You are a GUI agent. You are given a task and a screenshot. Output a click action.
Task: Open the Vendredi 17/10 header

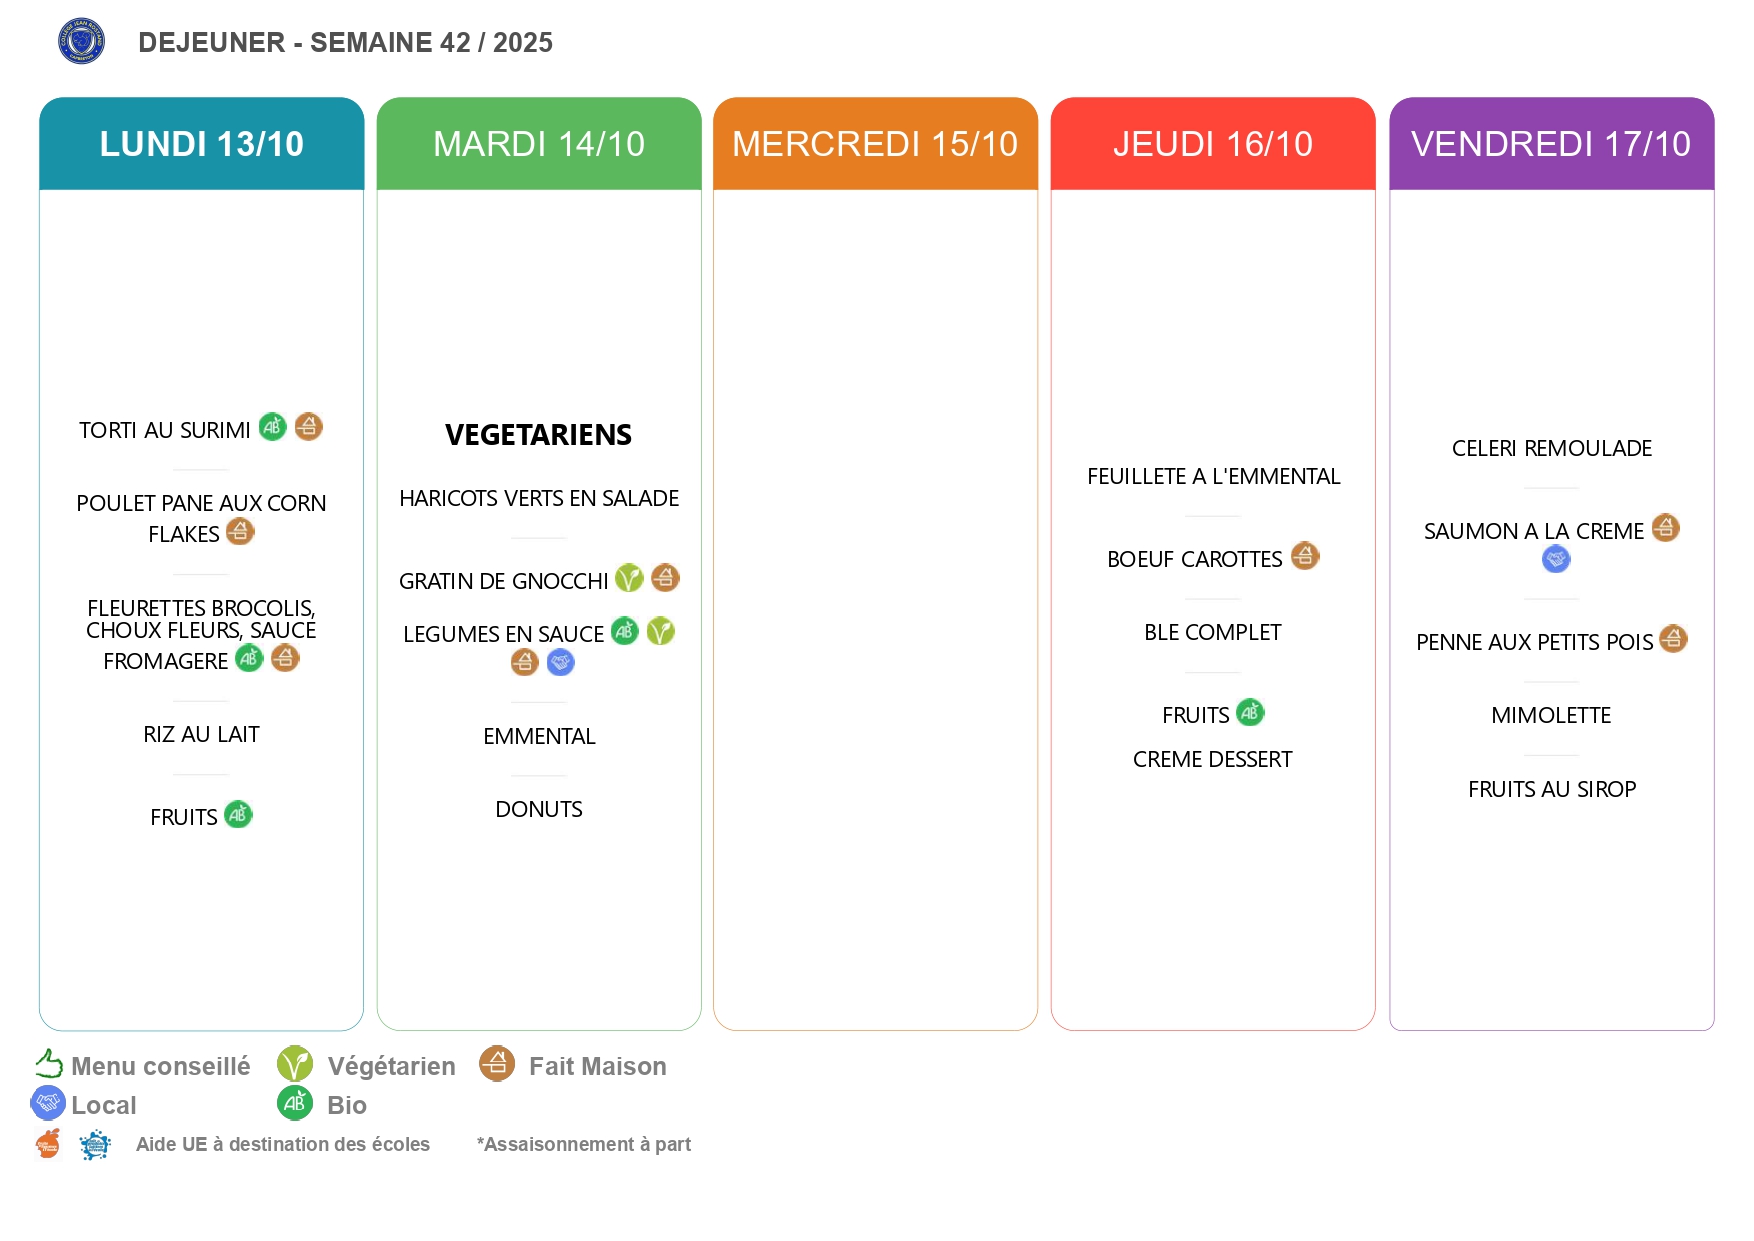pyautogui.click(x=1551, y=144)
